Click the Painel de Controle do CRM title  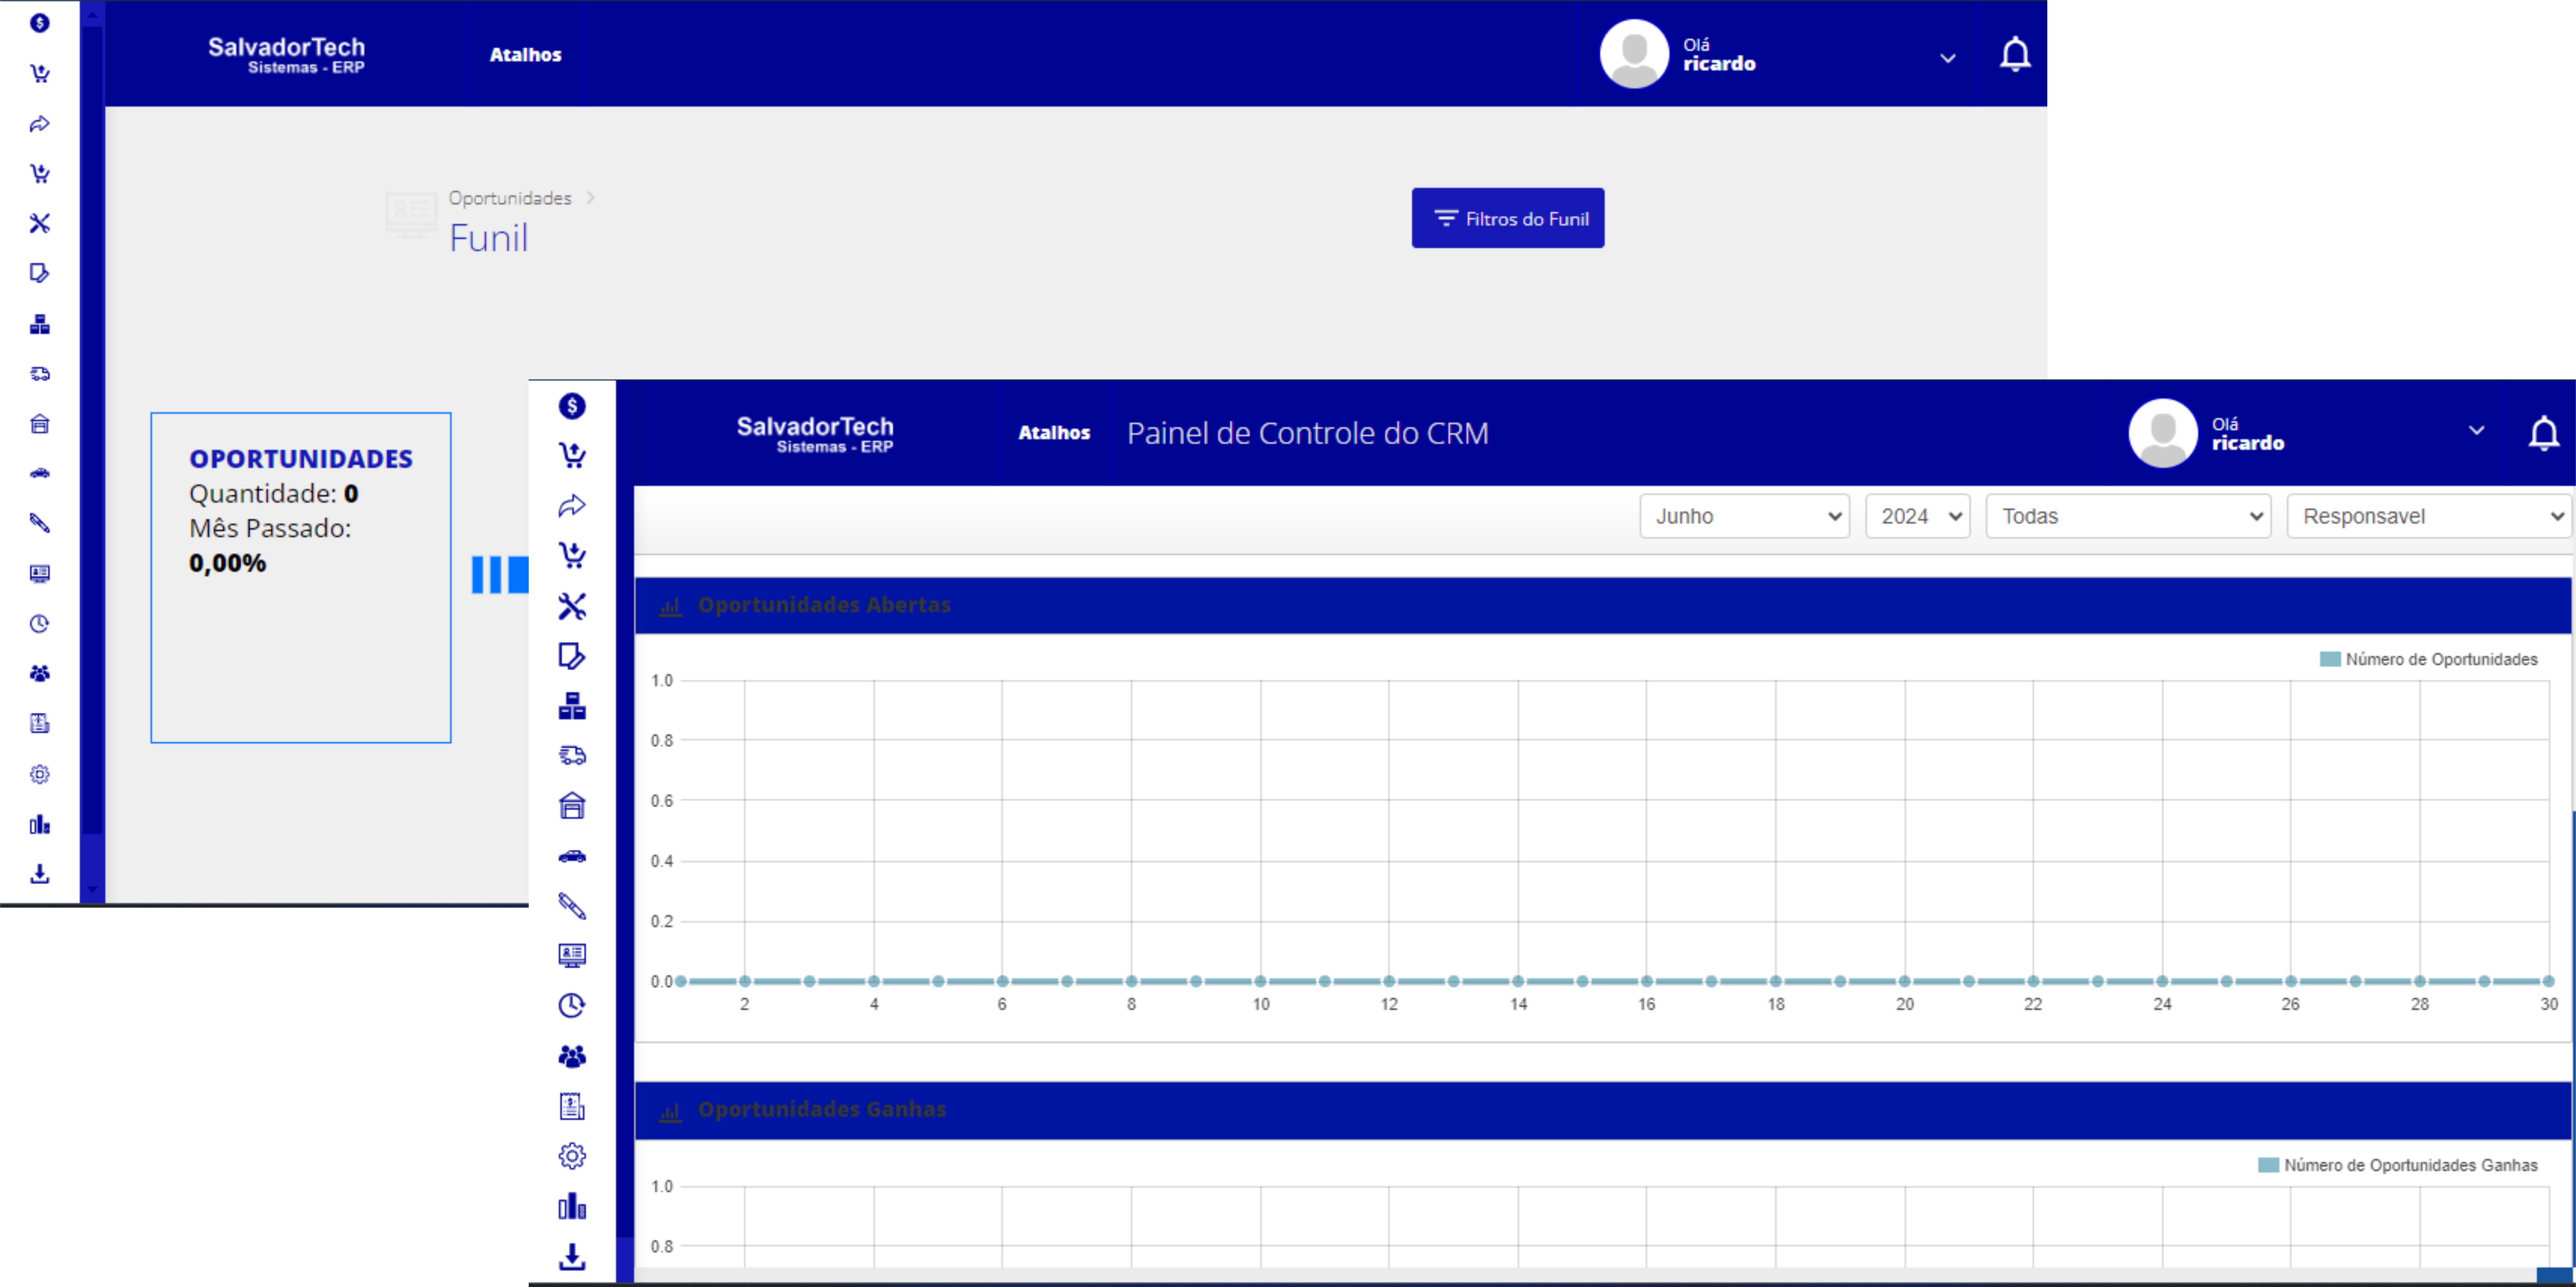(1307, 433)
